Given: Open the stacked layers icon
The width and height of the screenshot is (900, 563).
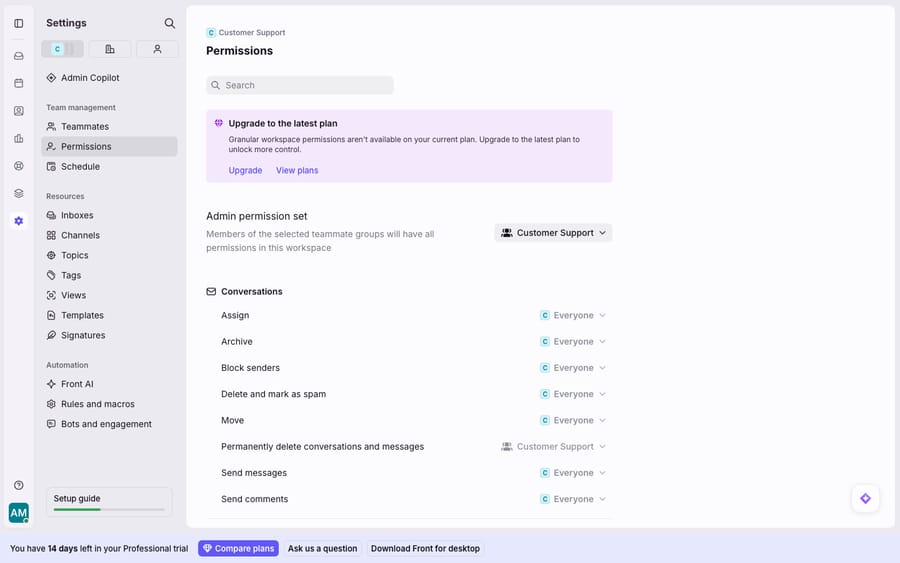Looking at the screenshot, I should [x=18, y=193].
